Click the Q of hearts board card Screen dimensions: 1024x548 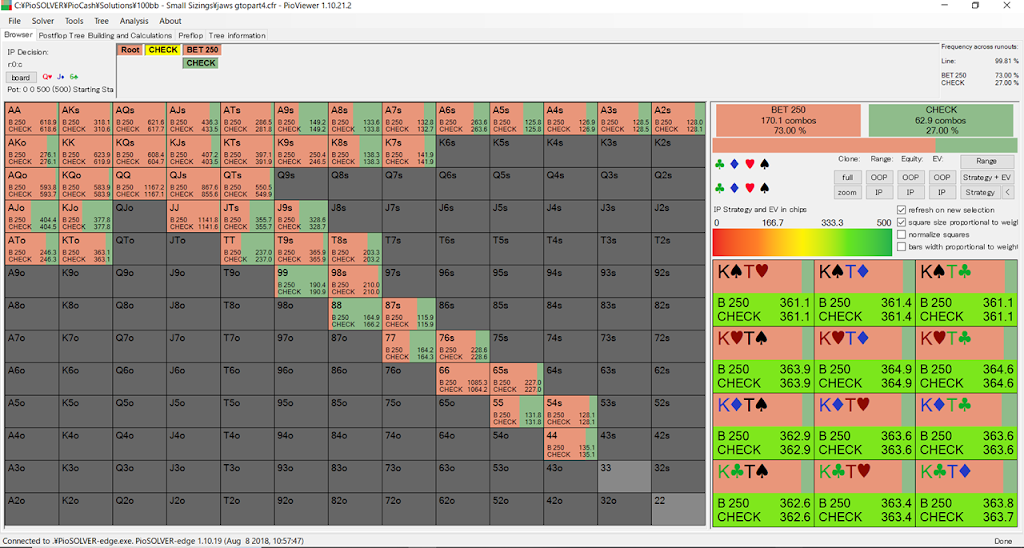coord(47,77)
